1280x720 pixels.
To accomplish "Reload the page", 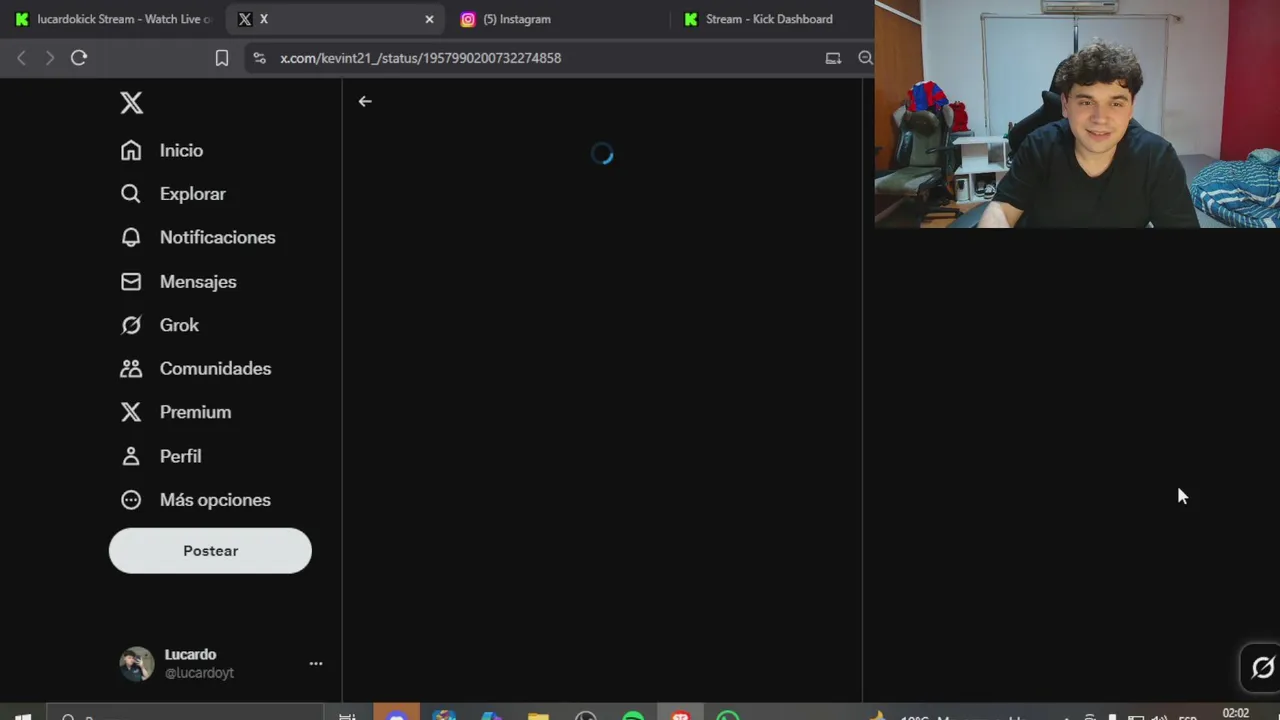I will 79,58.
